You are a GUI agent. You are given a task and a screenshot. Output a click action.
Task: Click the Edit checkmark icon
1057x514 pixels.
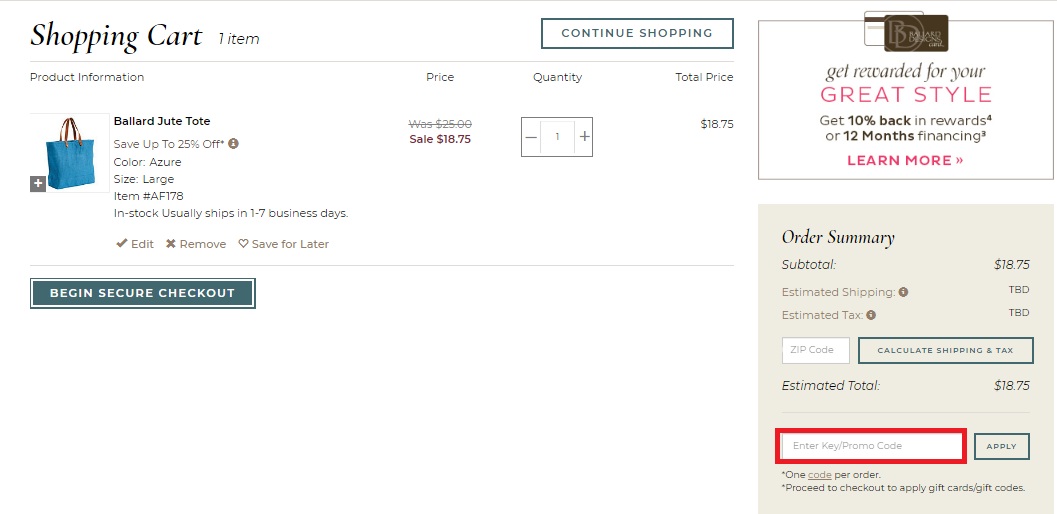(122, 244)
